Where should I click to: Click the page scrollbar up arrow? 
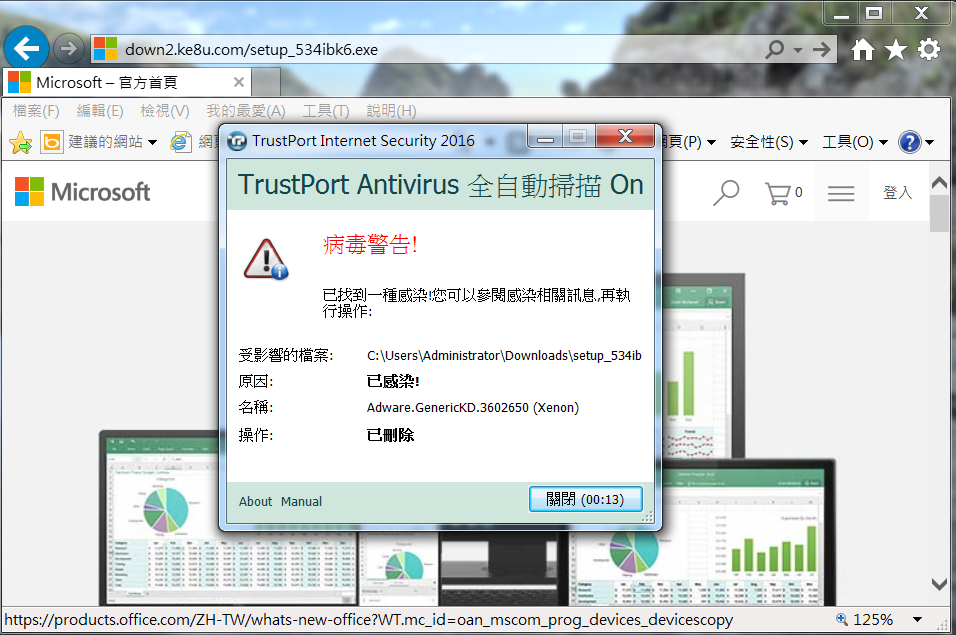click(940, 182)
